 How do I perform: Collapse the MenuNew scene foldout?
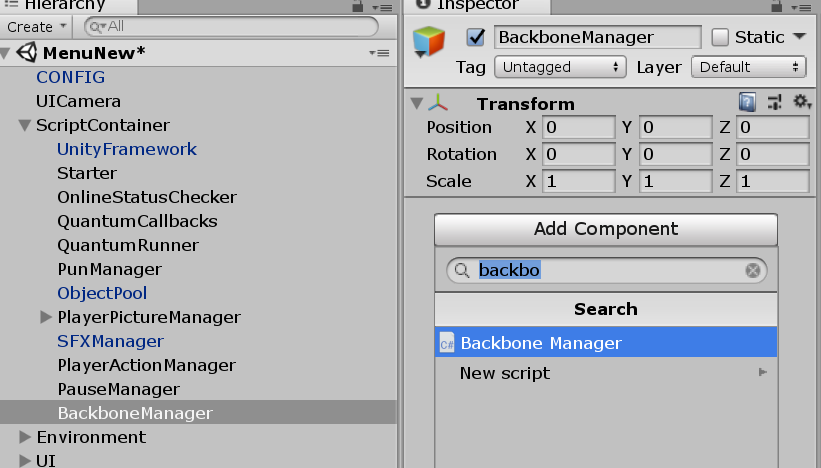point(6,53)
